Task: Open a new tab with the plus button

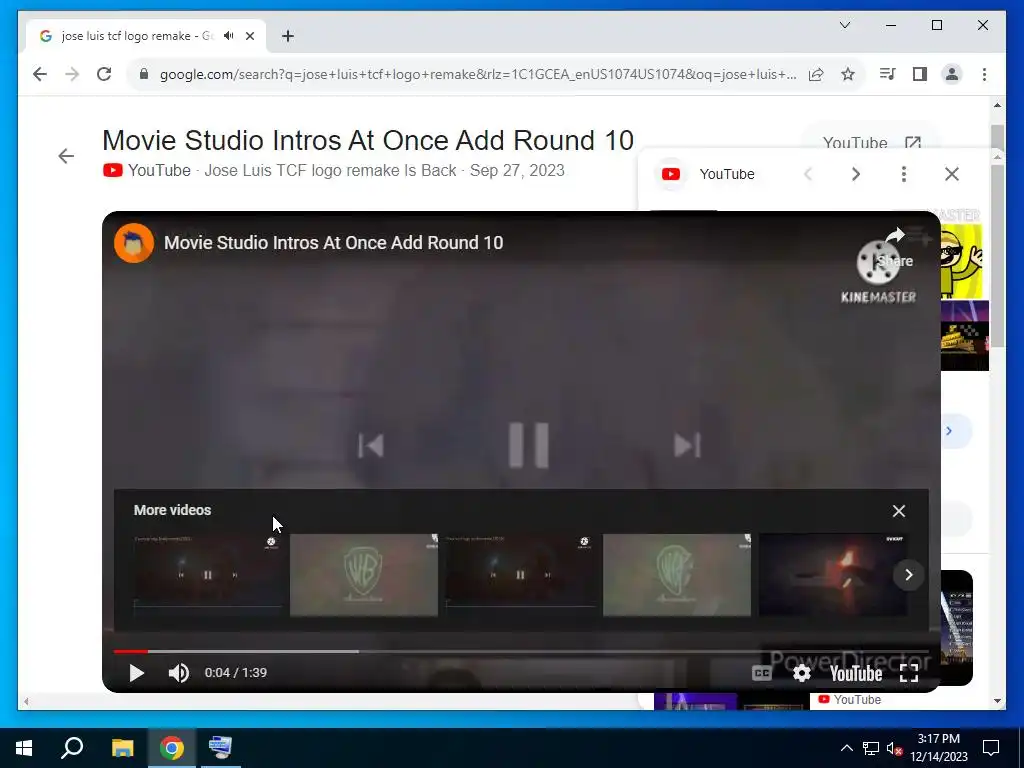Action: click(287, 36)
